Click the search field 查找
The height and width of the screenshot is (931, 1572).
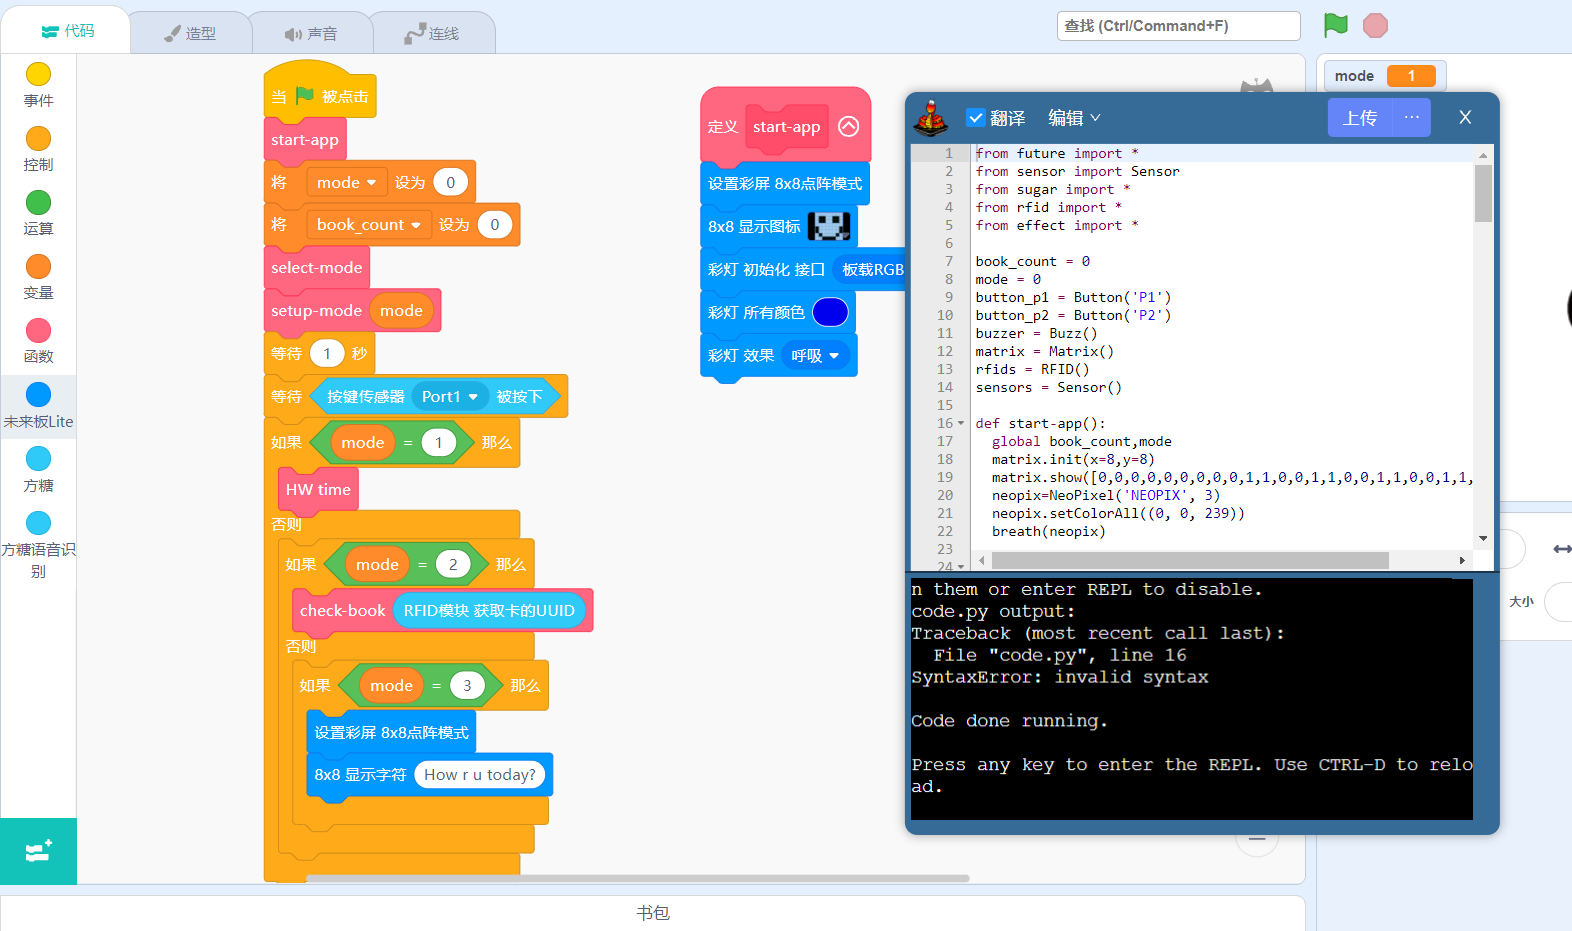[1178, 26]
